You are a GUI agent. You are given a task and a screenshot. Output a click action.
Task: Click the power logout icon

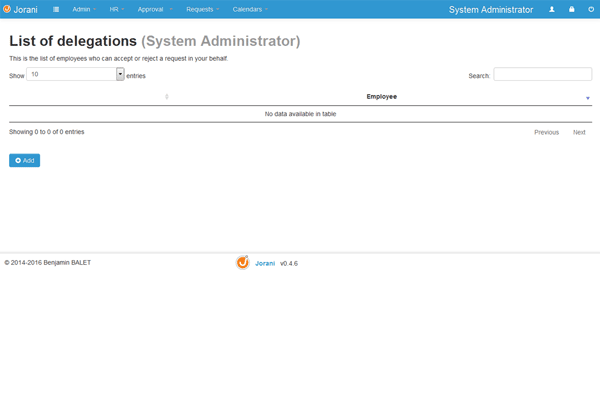pyautogui.click(x=590, y=9)
